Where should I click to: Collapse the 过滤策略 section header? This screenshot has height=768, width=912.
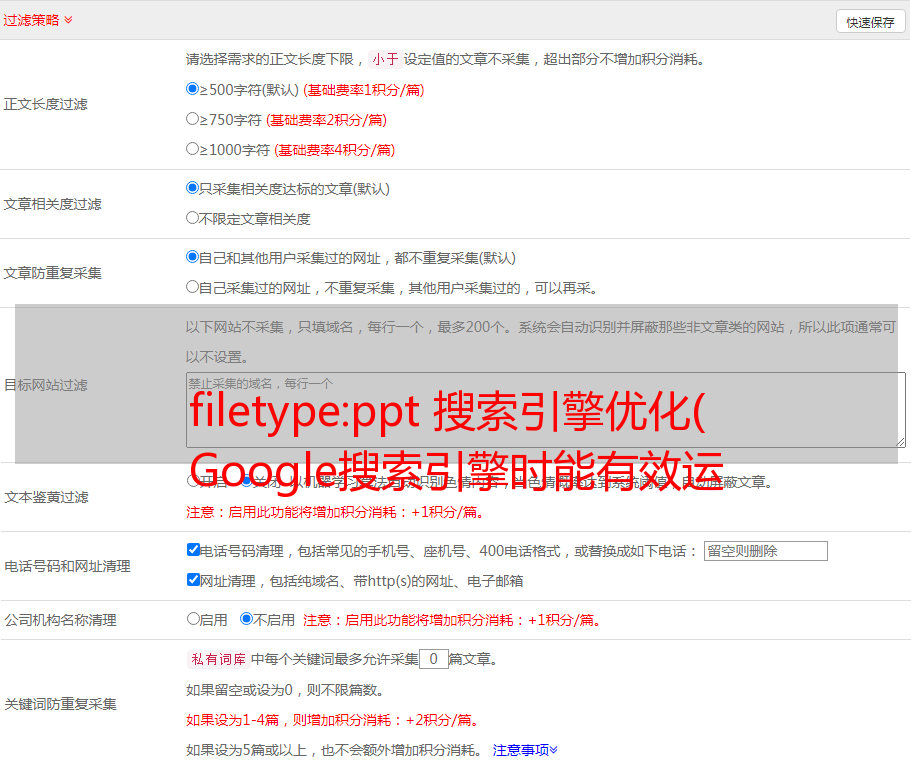[x=38, y=20]
